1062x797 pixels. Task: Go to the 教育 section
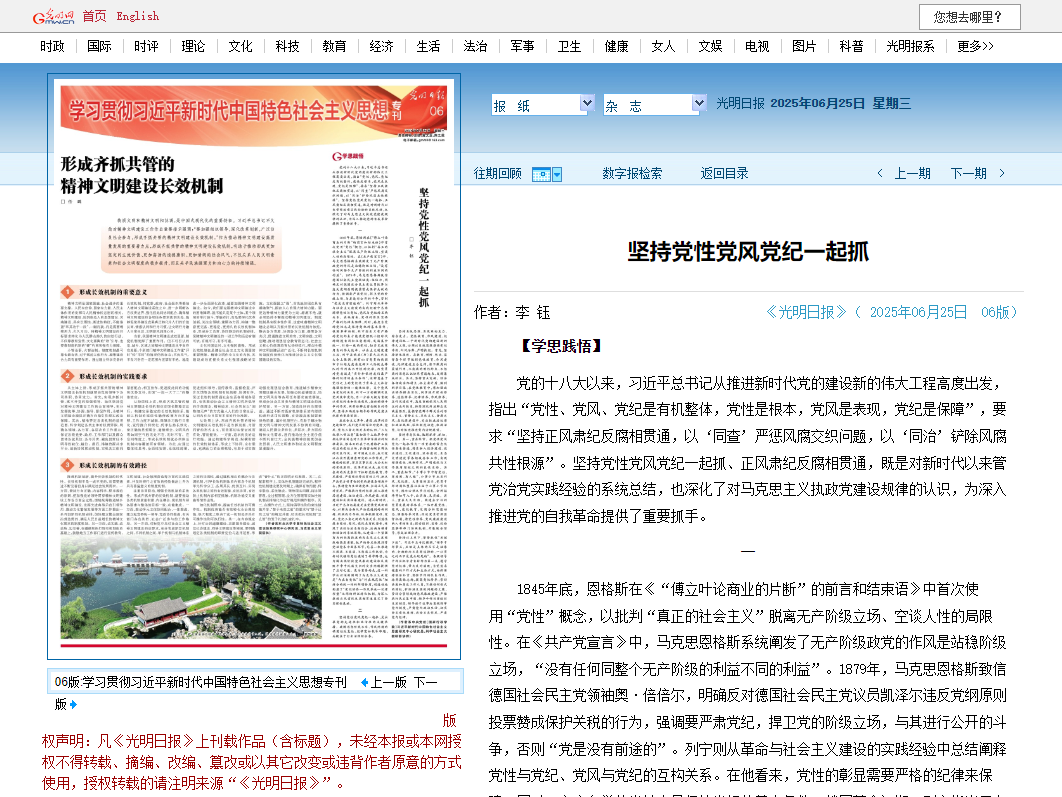pyautogui.click(x=335, y=46)
